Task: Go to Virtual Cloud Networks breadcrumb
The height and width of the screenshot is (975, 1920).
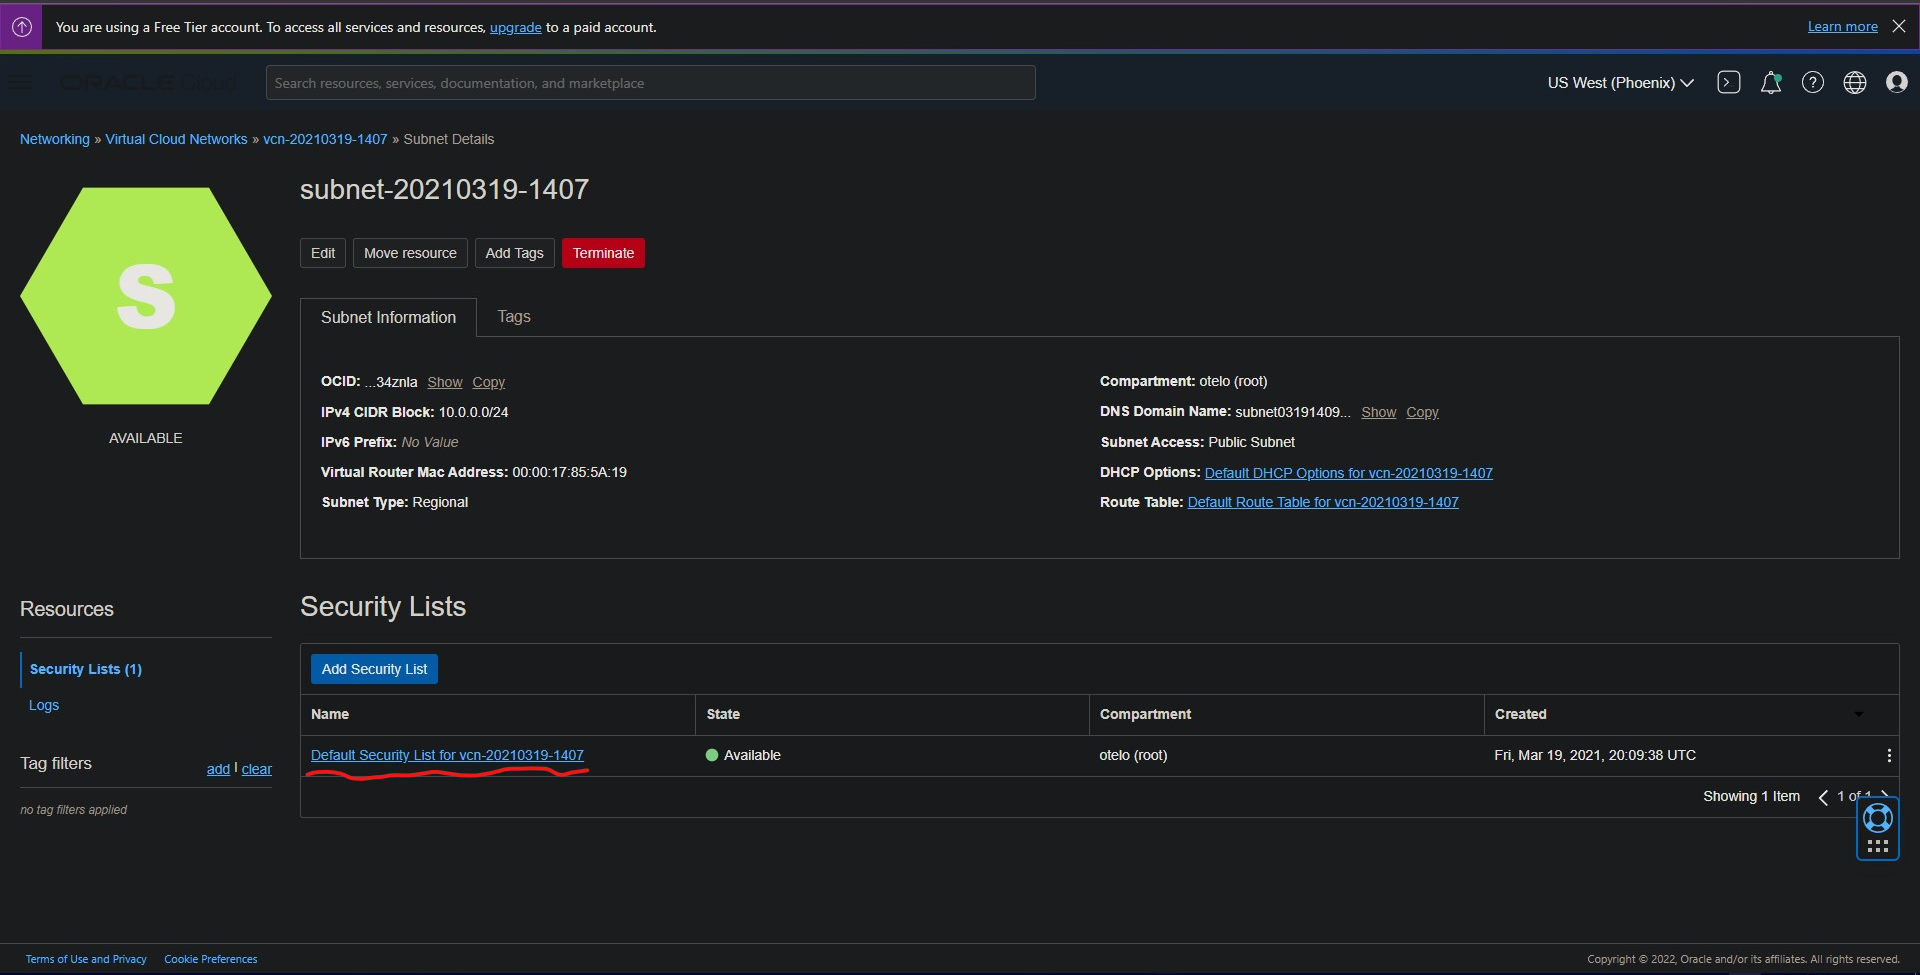Action: [176, 139]
